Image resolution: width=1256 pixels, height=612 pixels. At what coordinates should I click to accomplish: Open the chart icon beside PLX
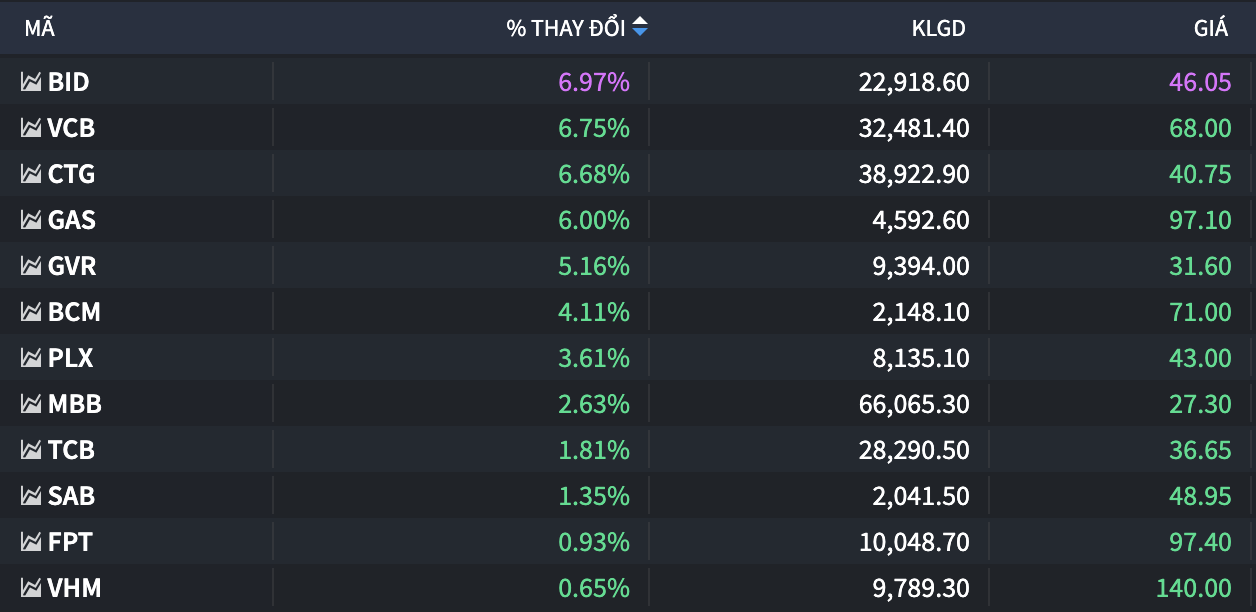31,358
